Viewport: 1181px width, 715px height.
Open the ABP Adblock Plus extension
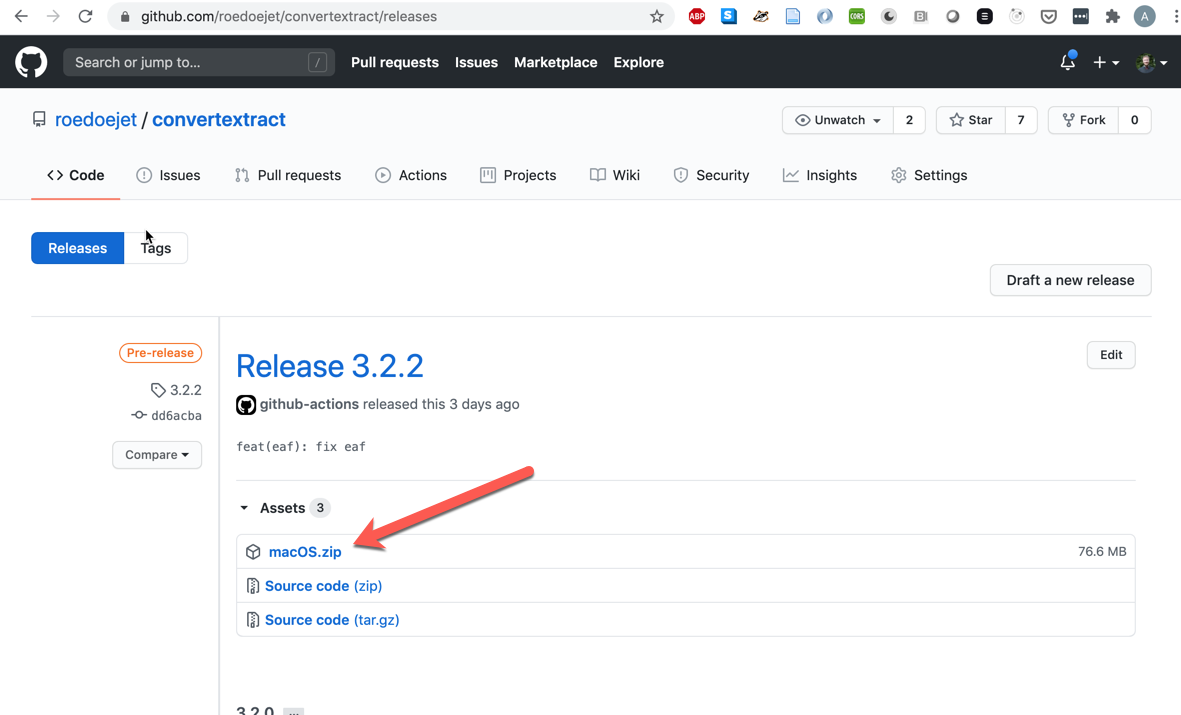point(697,16)
